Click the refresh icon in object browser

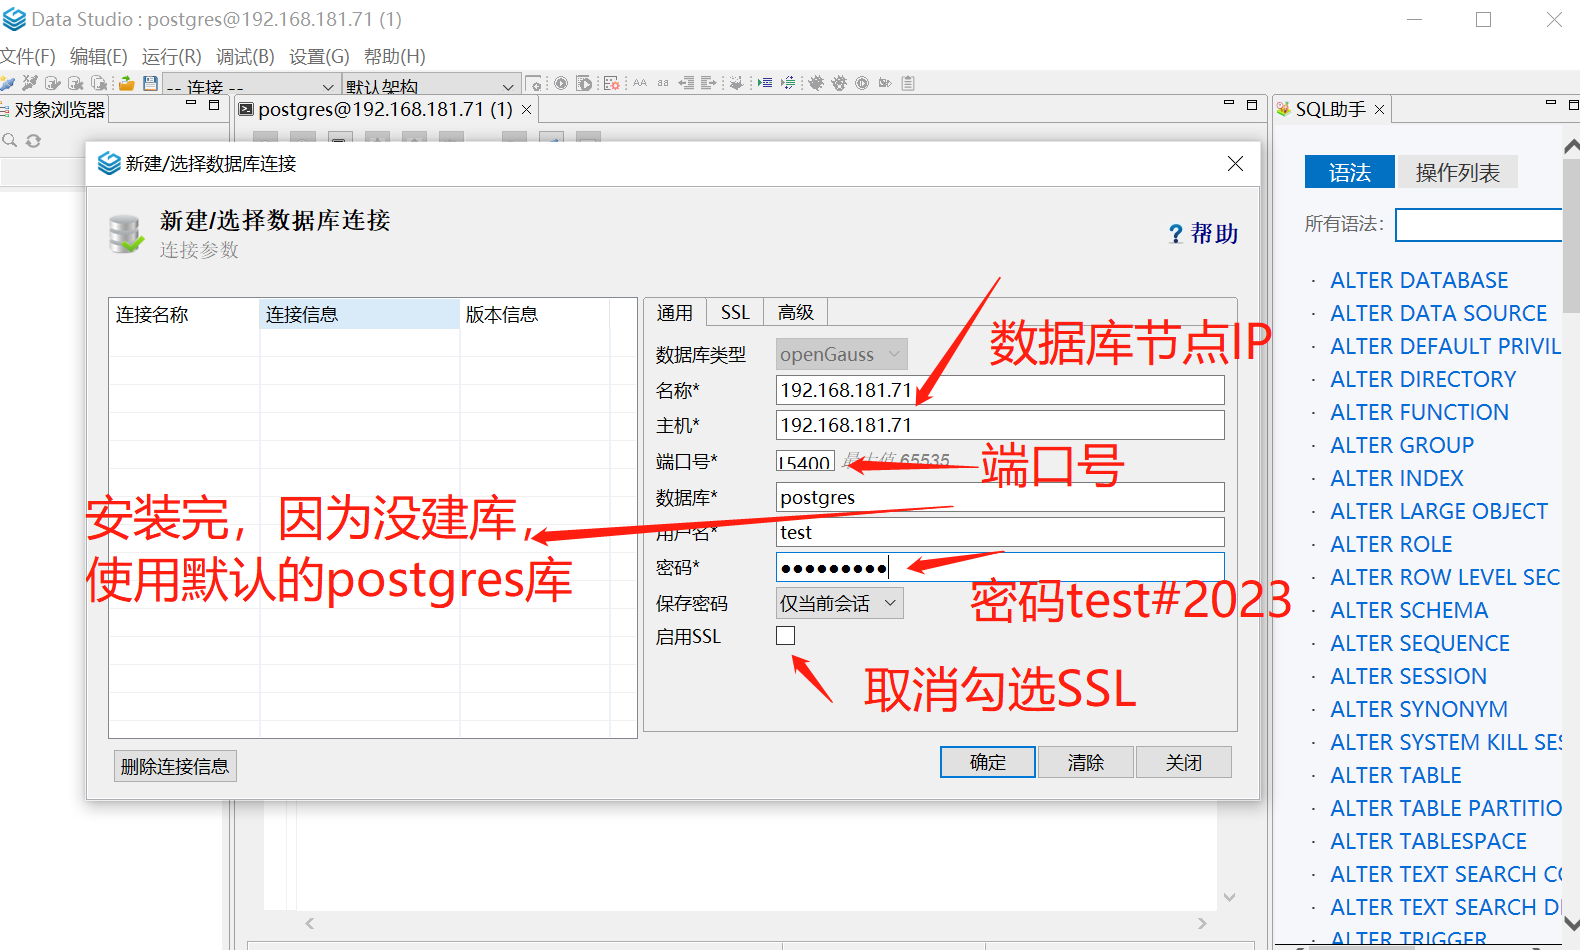(33, 141)
